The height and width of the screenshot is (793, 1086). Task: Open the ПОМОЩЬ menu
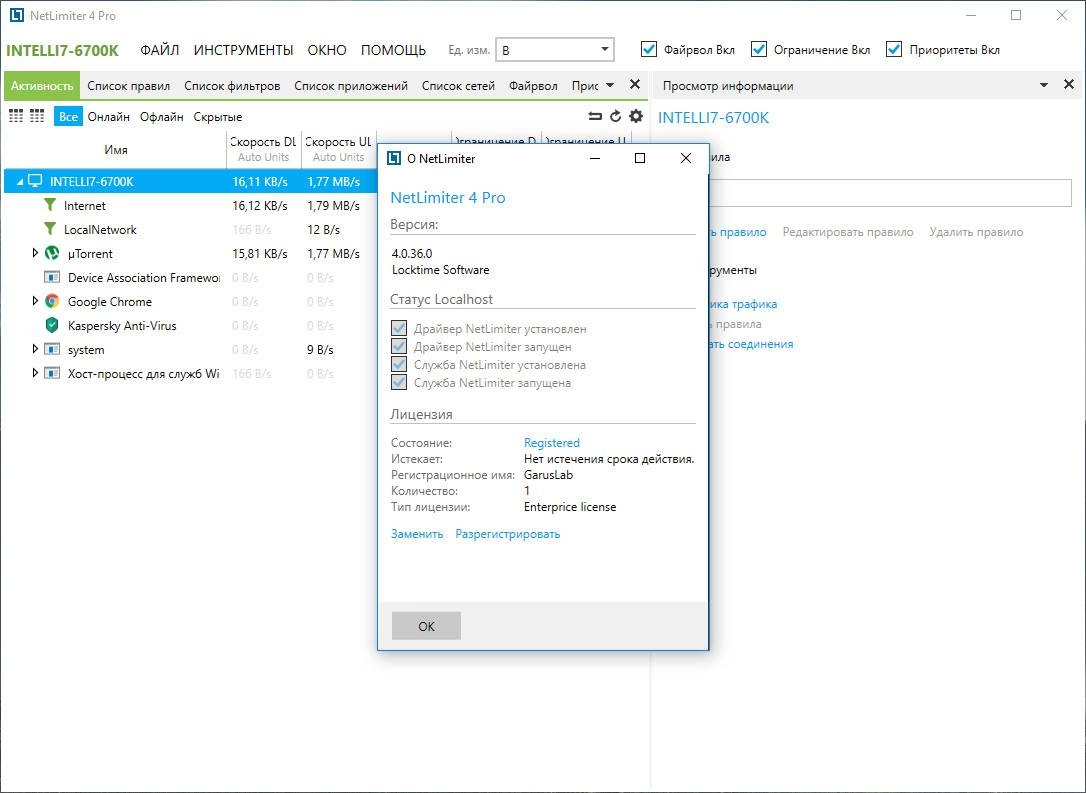(x=393, y=50)
